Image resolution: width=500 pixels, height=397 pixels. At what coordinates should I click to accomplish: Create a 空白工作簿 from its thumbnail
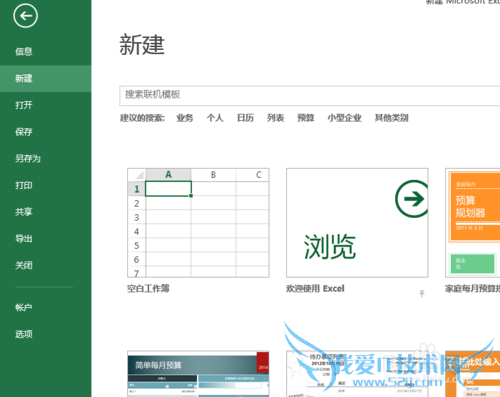[x=198, y=223]
